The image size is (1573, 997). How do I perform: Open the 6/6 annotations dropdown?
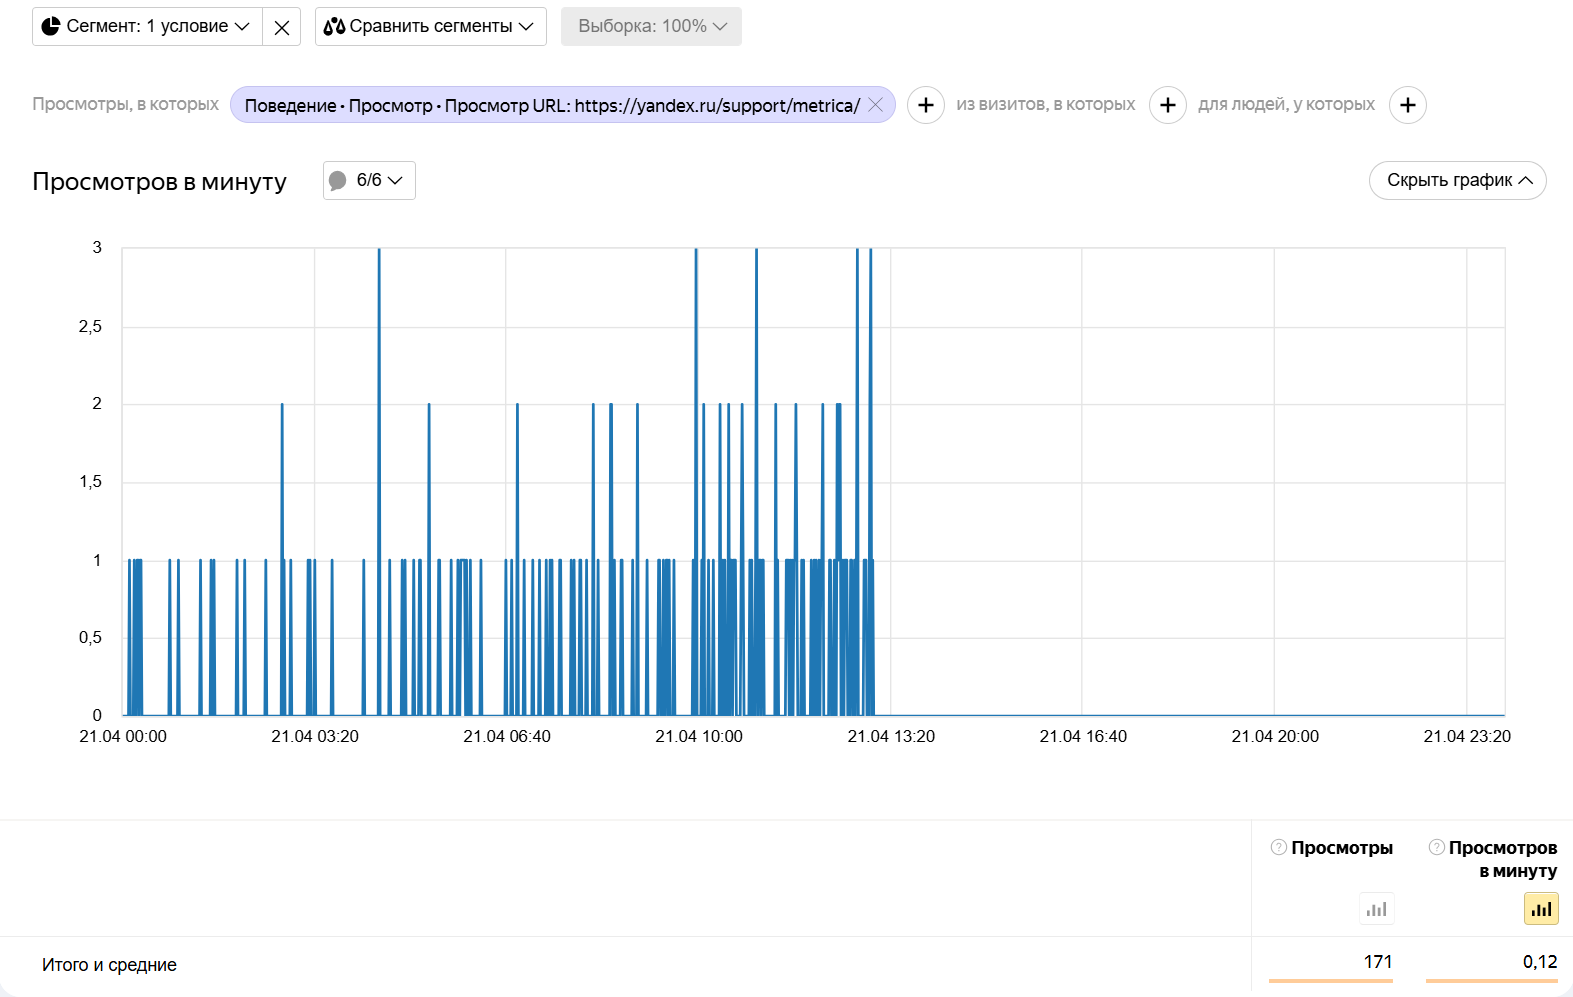tap(369, 181)
